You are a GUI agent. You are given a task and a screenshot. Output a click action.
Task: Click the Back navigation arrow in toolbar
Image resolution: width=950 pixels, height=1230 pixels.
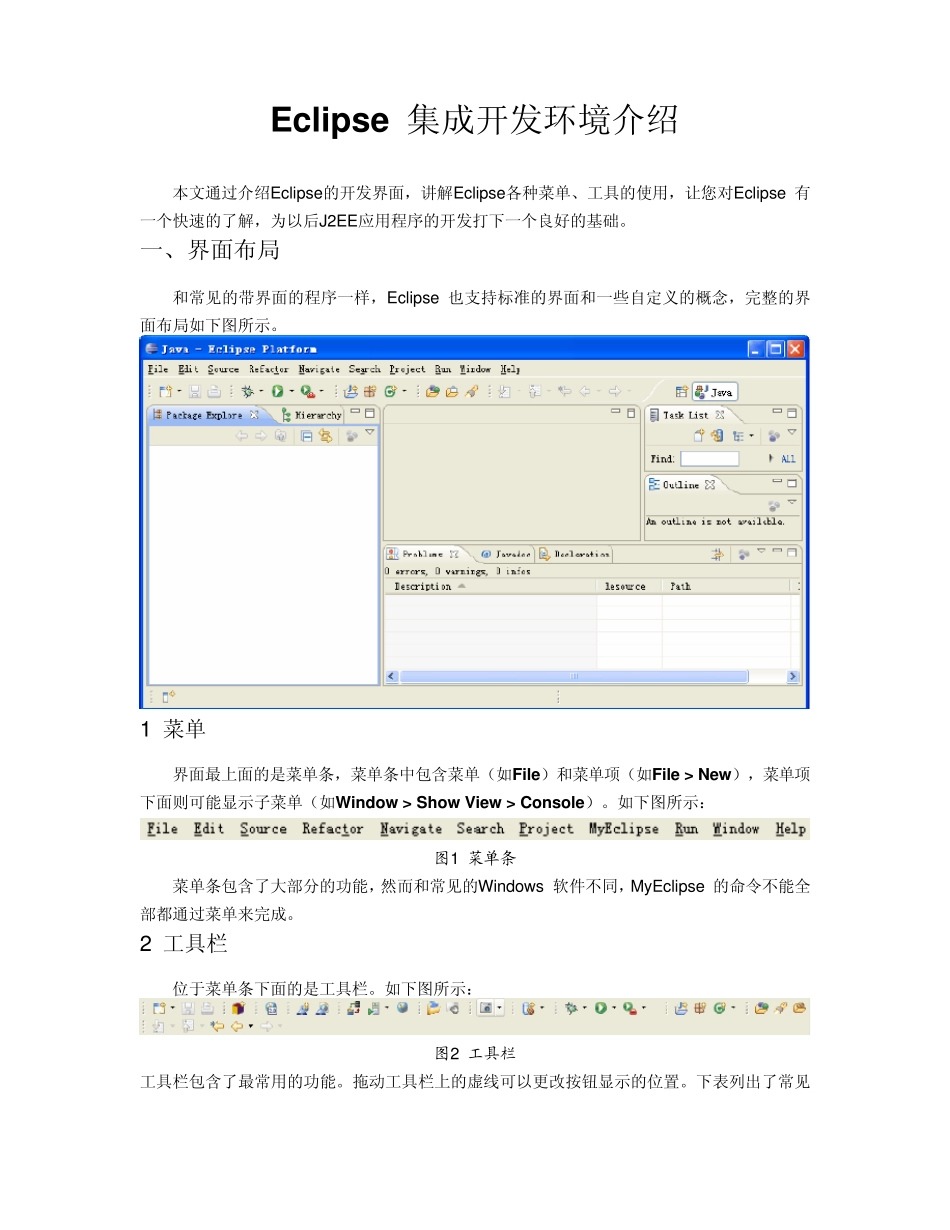[x=584, y=392]
